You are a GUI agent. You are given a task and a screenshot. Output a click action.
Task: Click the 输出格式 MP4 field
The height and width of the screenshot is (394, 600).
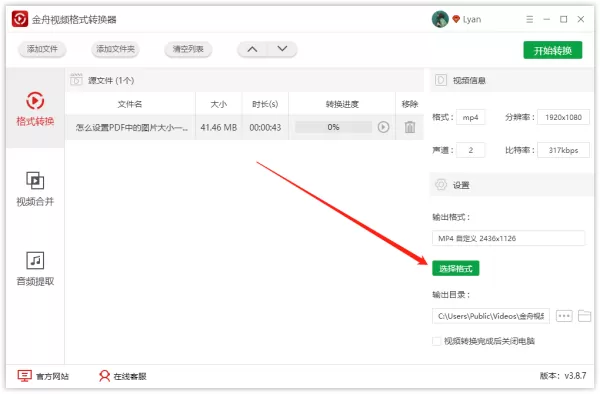[x=509, y=238]
